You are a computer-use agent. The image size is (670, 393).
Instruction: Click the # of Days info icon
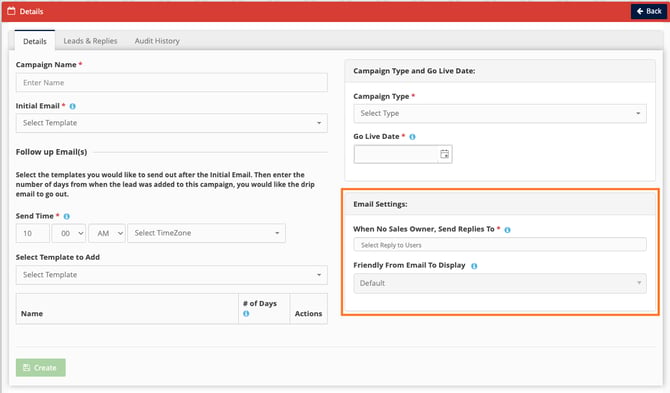coord(246,314)
